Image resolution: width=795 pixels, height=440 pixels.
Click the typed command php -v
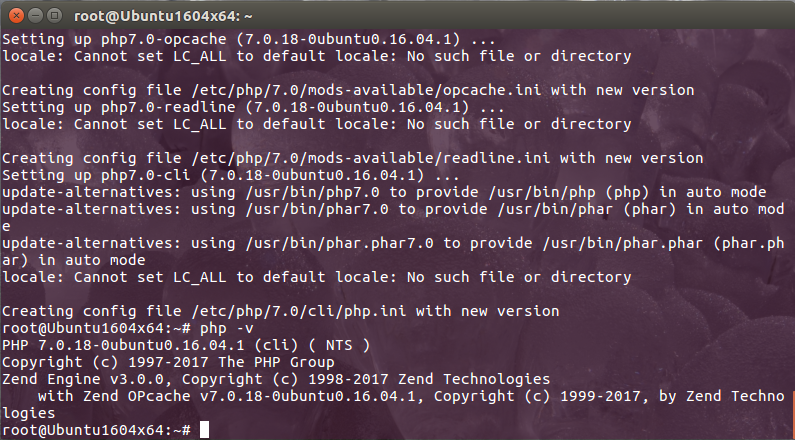pyautogui.click(x=227, y=328)
